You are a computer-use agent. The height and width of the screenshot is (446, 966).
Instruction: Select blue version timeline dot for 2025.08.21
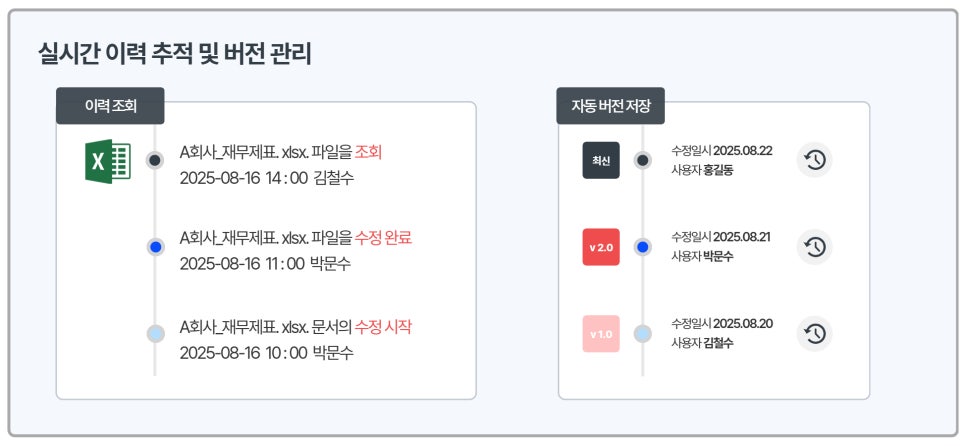point(643,247)
